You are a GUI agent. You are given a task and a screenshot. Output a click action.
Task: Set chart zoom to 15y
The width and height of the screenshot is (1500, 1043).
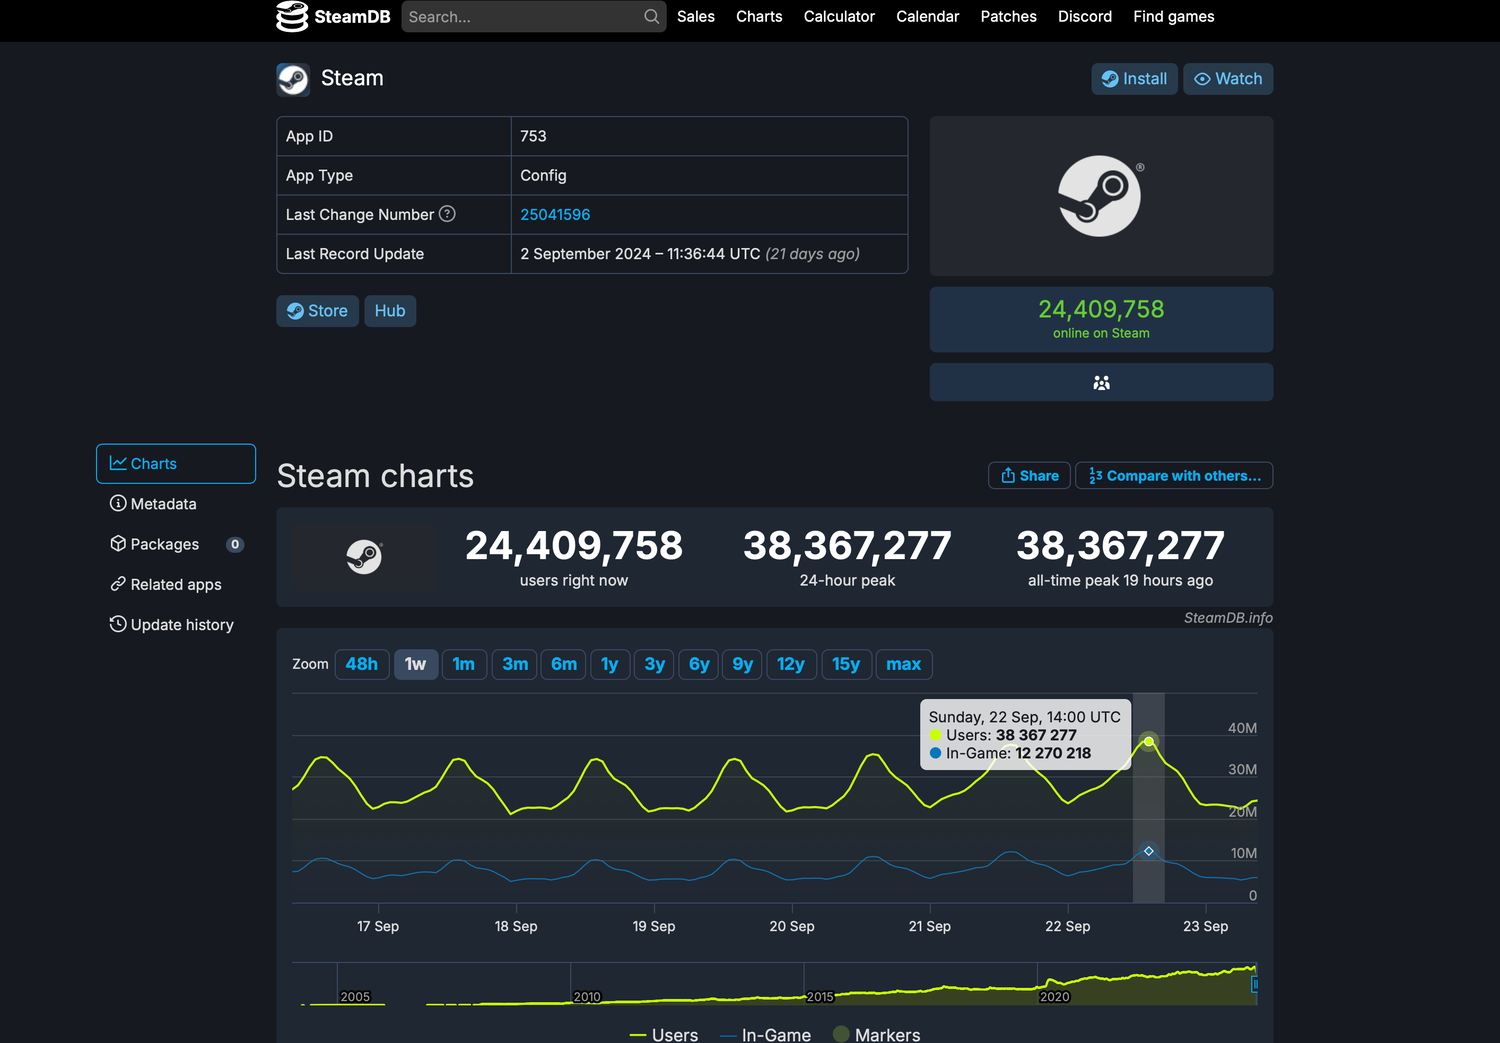[x=846, y=664]
